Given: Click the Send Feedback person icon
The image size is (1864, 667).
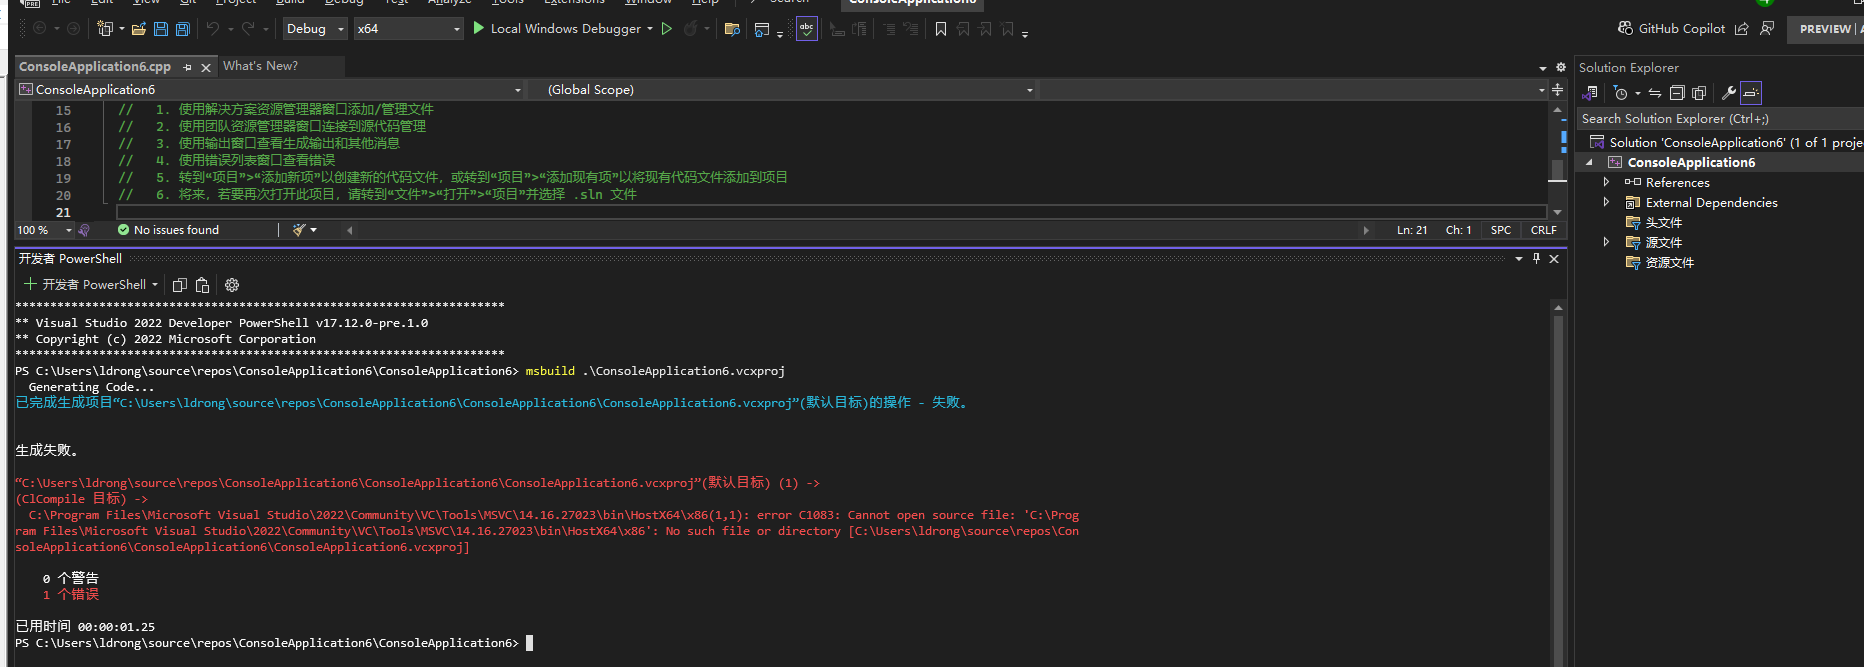Looking at the screenshot, I should 1767,28.
